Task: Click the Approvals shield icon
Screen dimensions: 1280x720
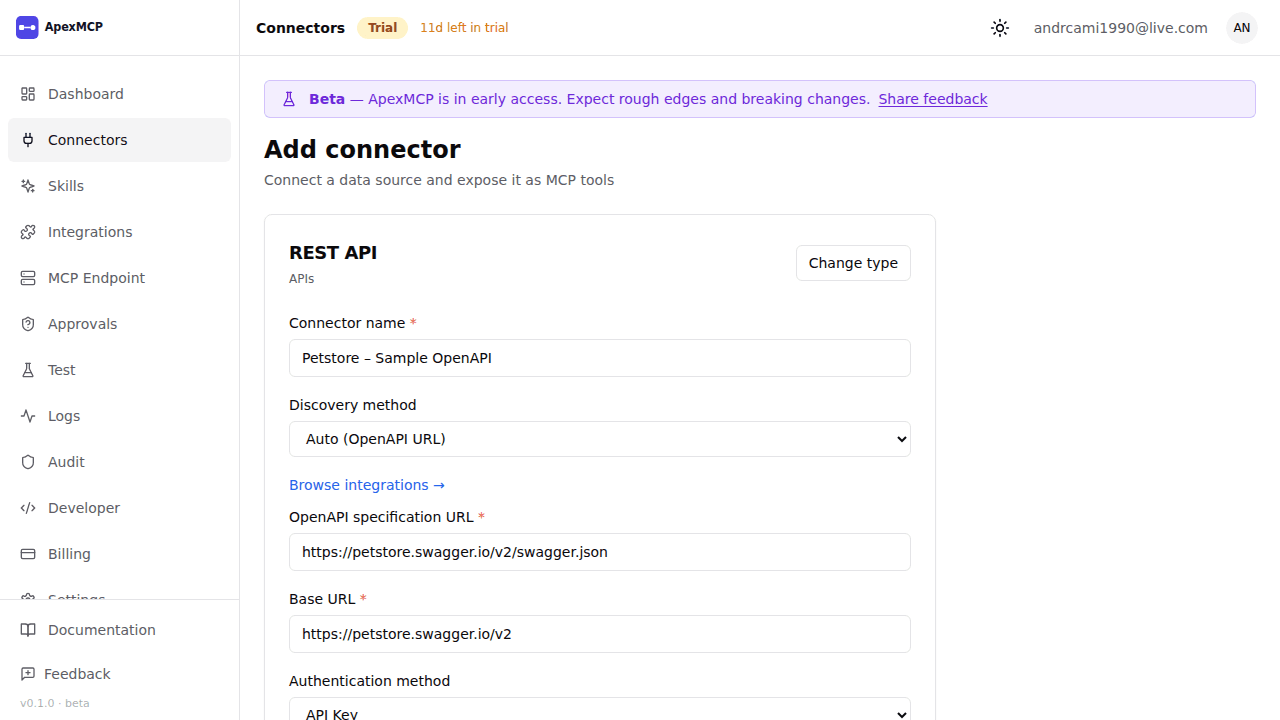Action: (x=28, y=324)
